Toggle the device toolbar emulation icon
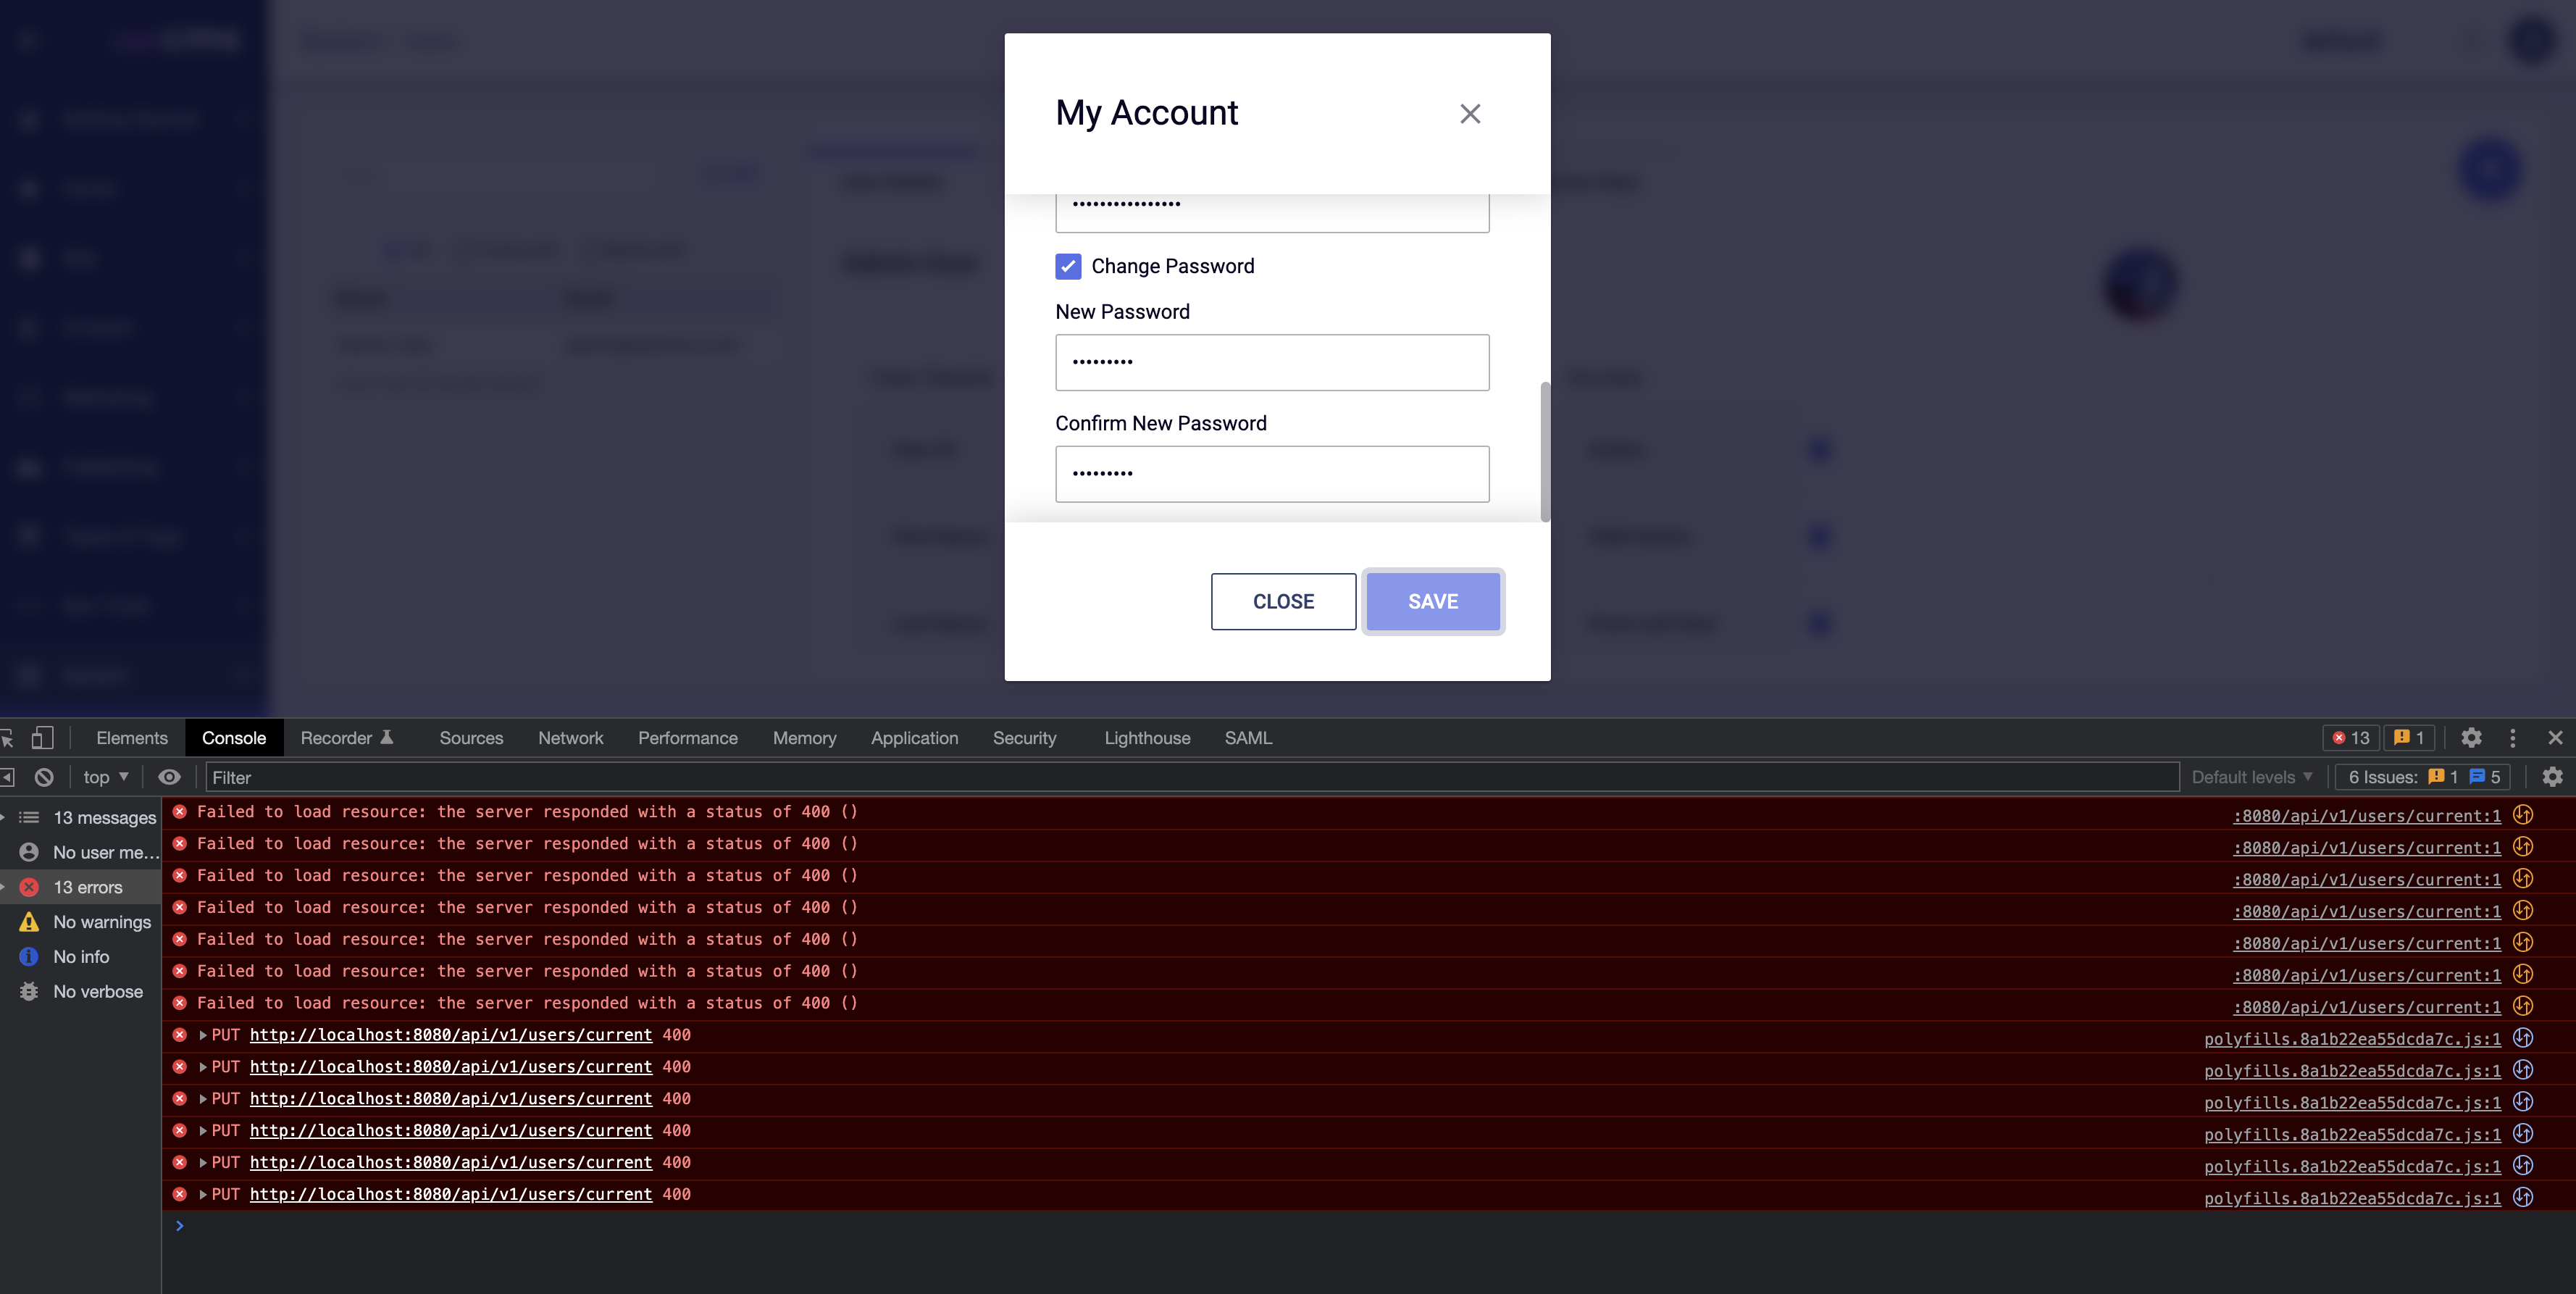 42,737
